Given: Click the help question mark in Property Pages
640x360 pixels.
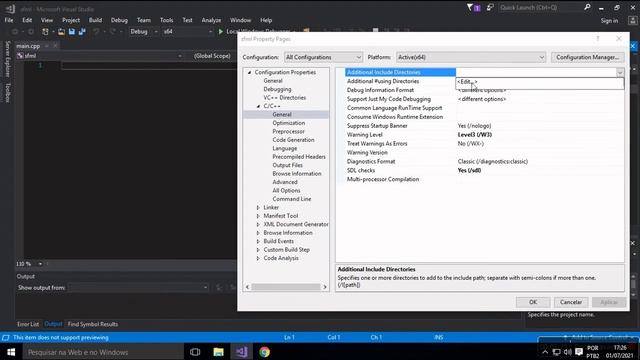Looking at the screenshot, I should (598, 38).
